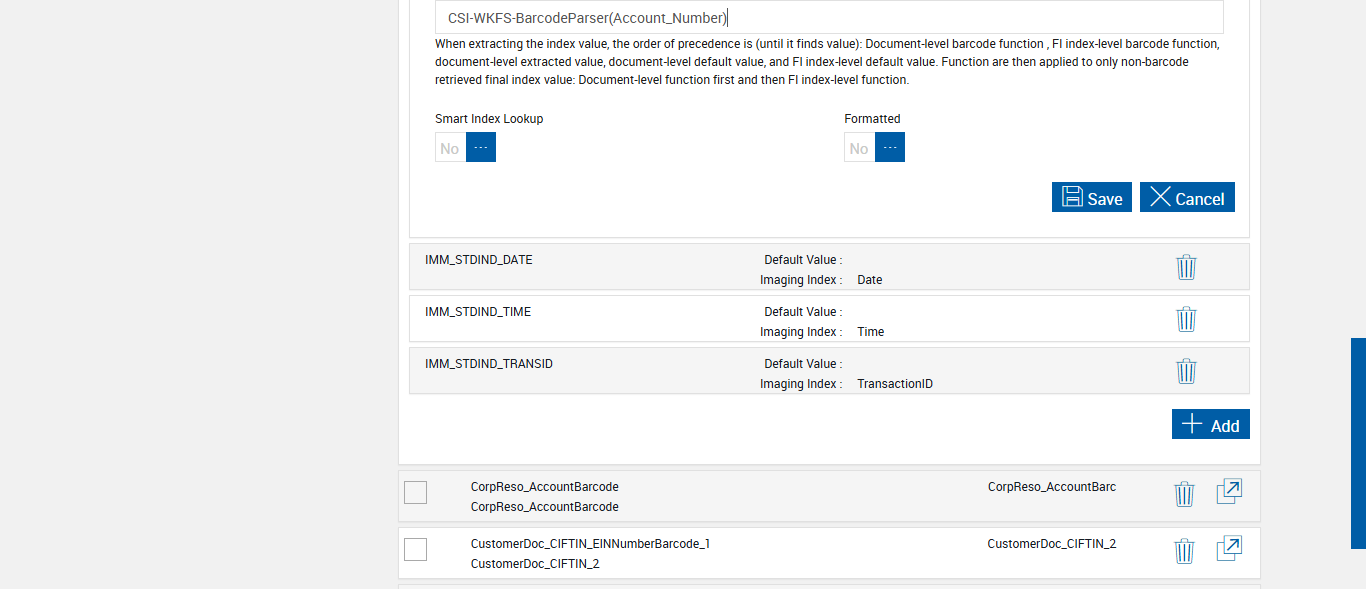Toggle the Smart Index Lookup switch
Screen dimensions: 1366x589
click(x=465, y=147)
